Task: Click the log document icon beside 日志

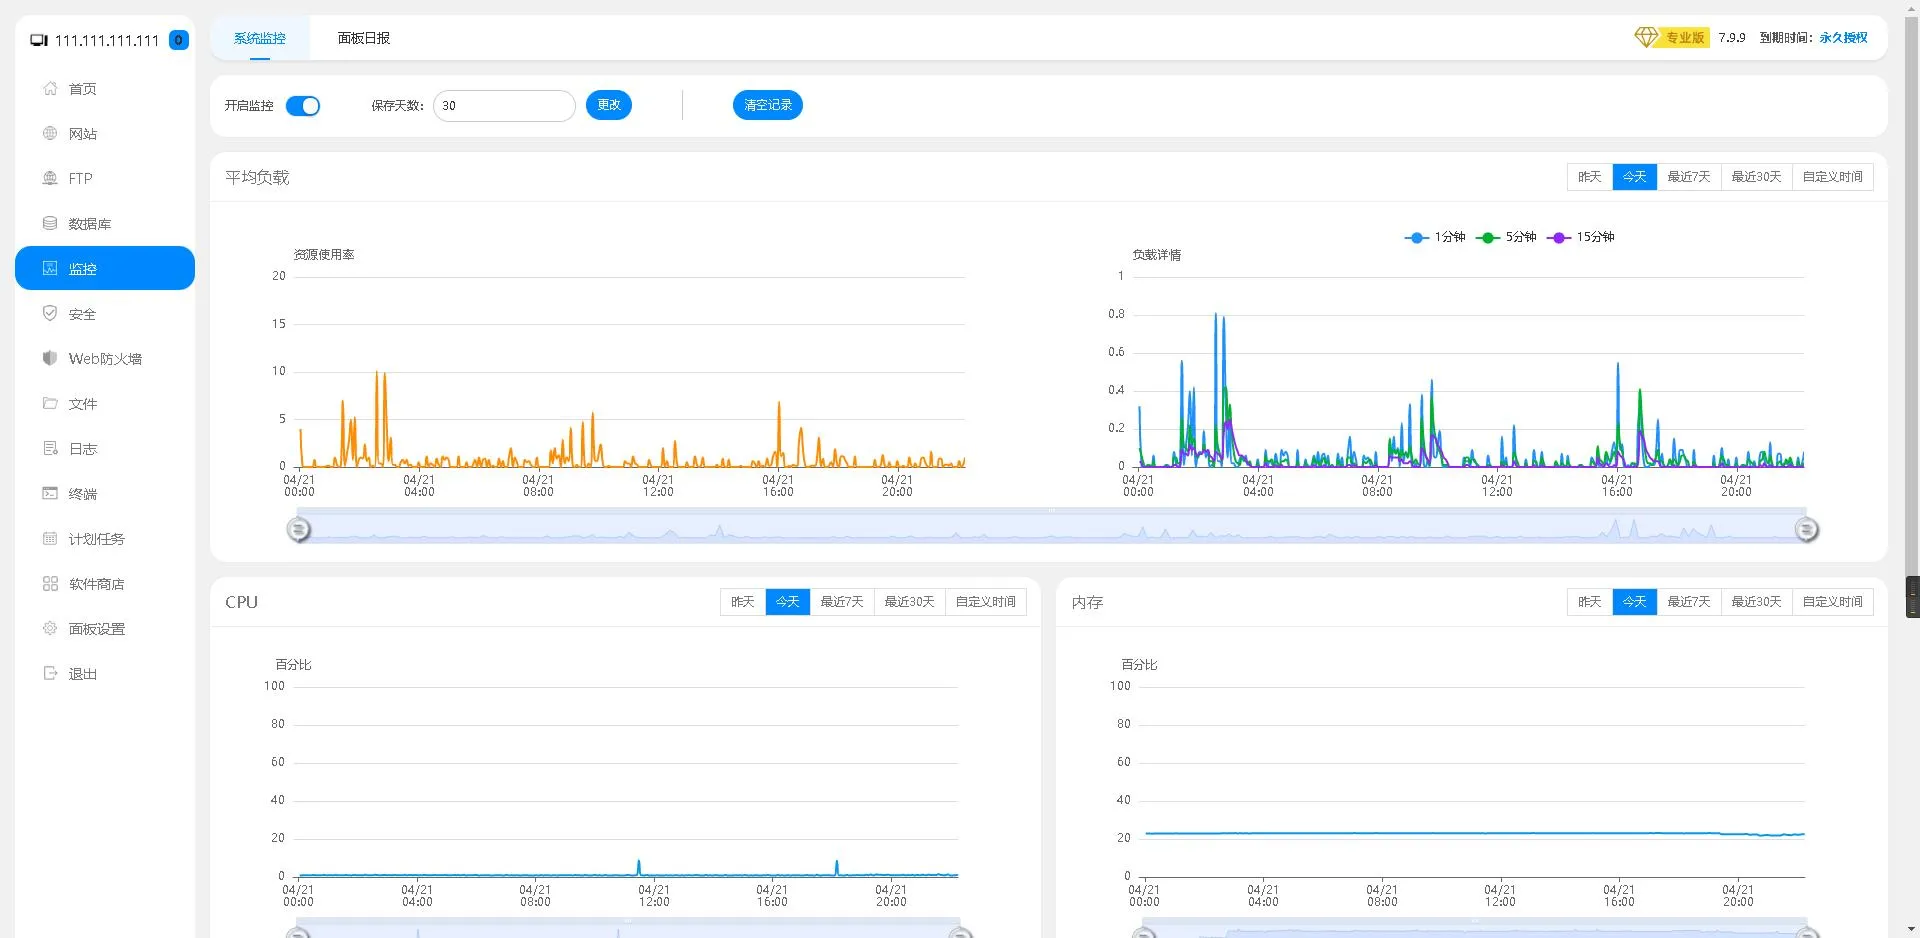Action: pyautogui.click(x=50, y=449)
